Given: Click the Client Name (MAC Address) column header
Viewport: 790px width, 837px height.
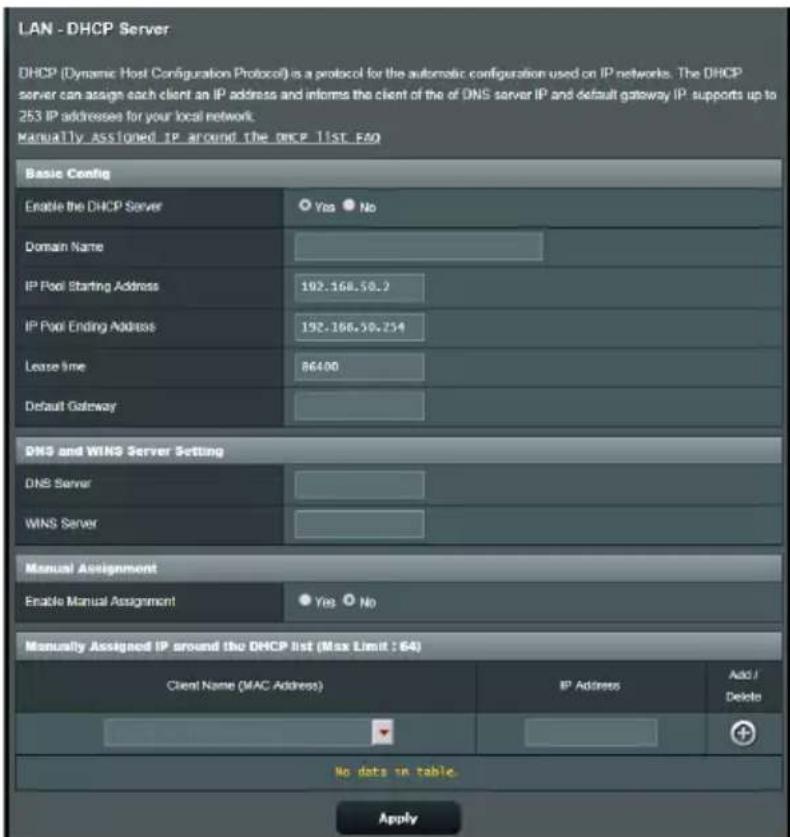Looking at the screenshot, I should coord(245,685).
